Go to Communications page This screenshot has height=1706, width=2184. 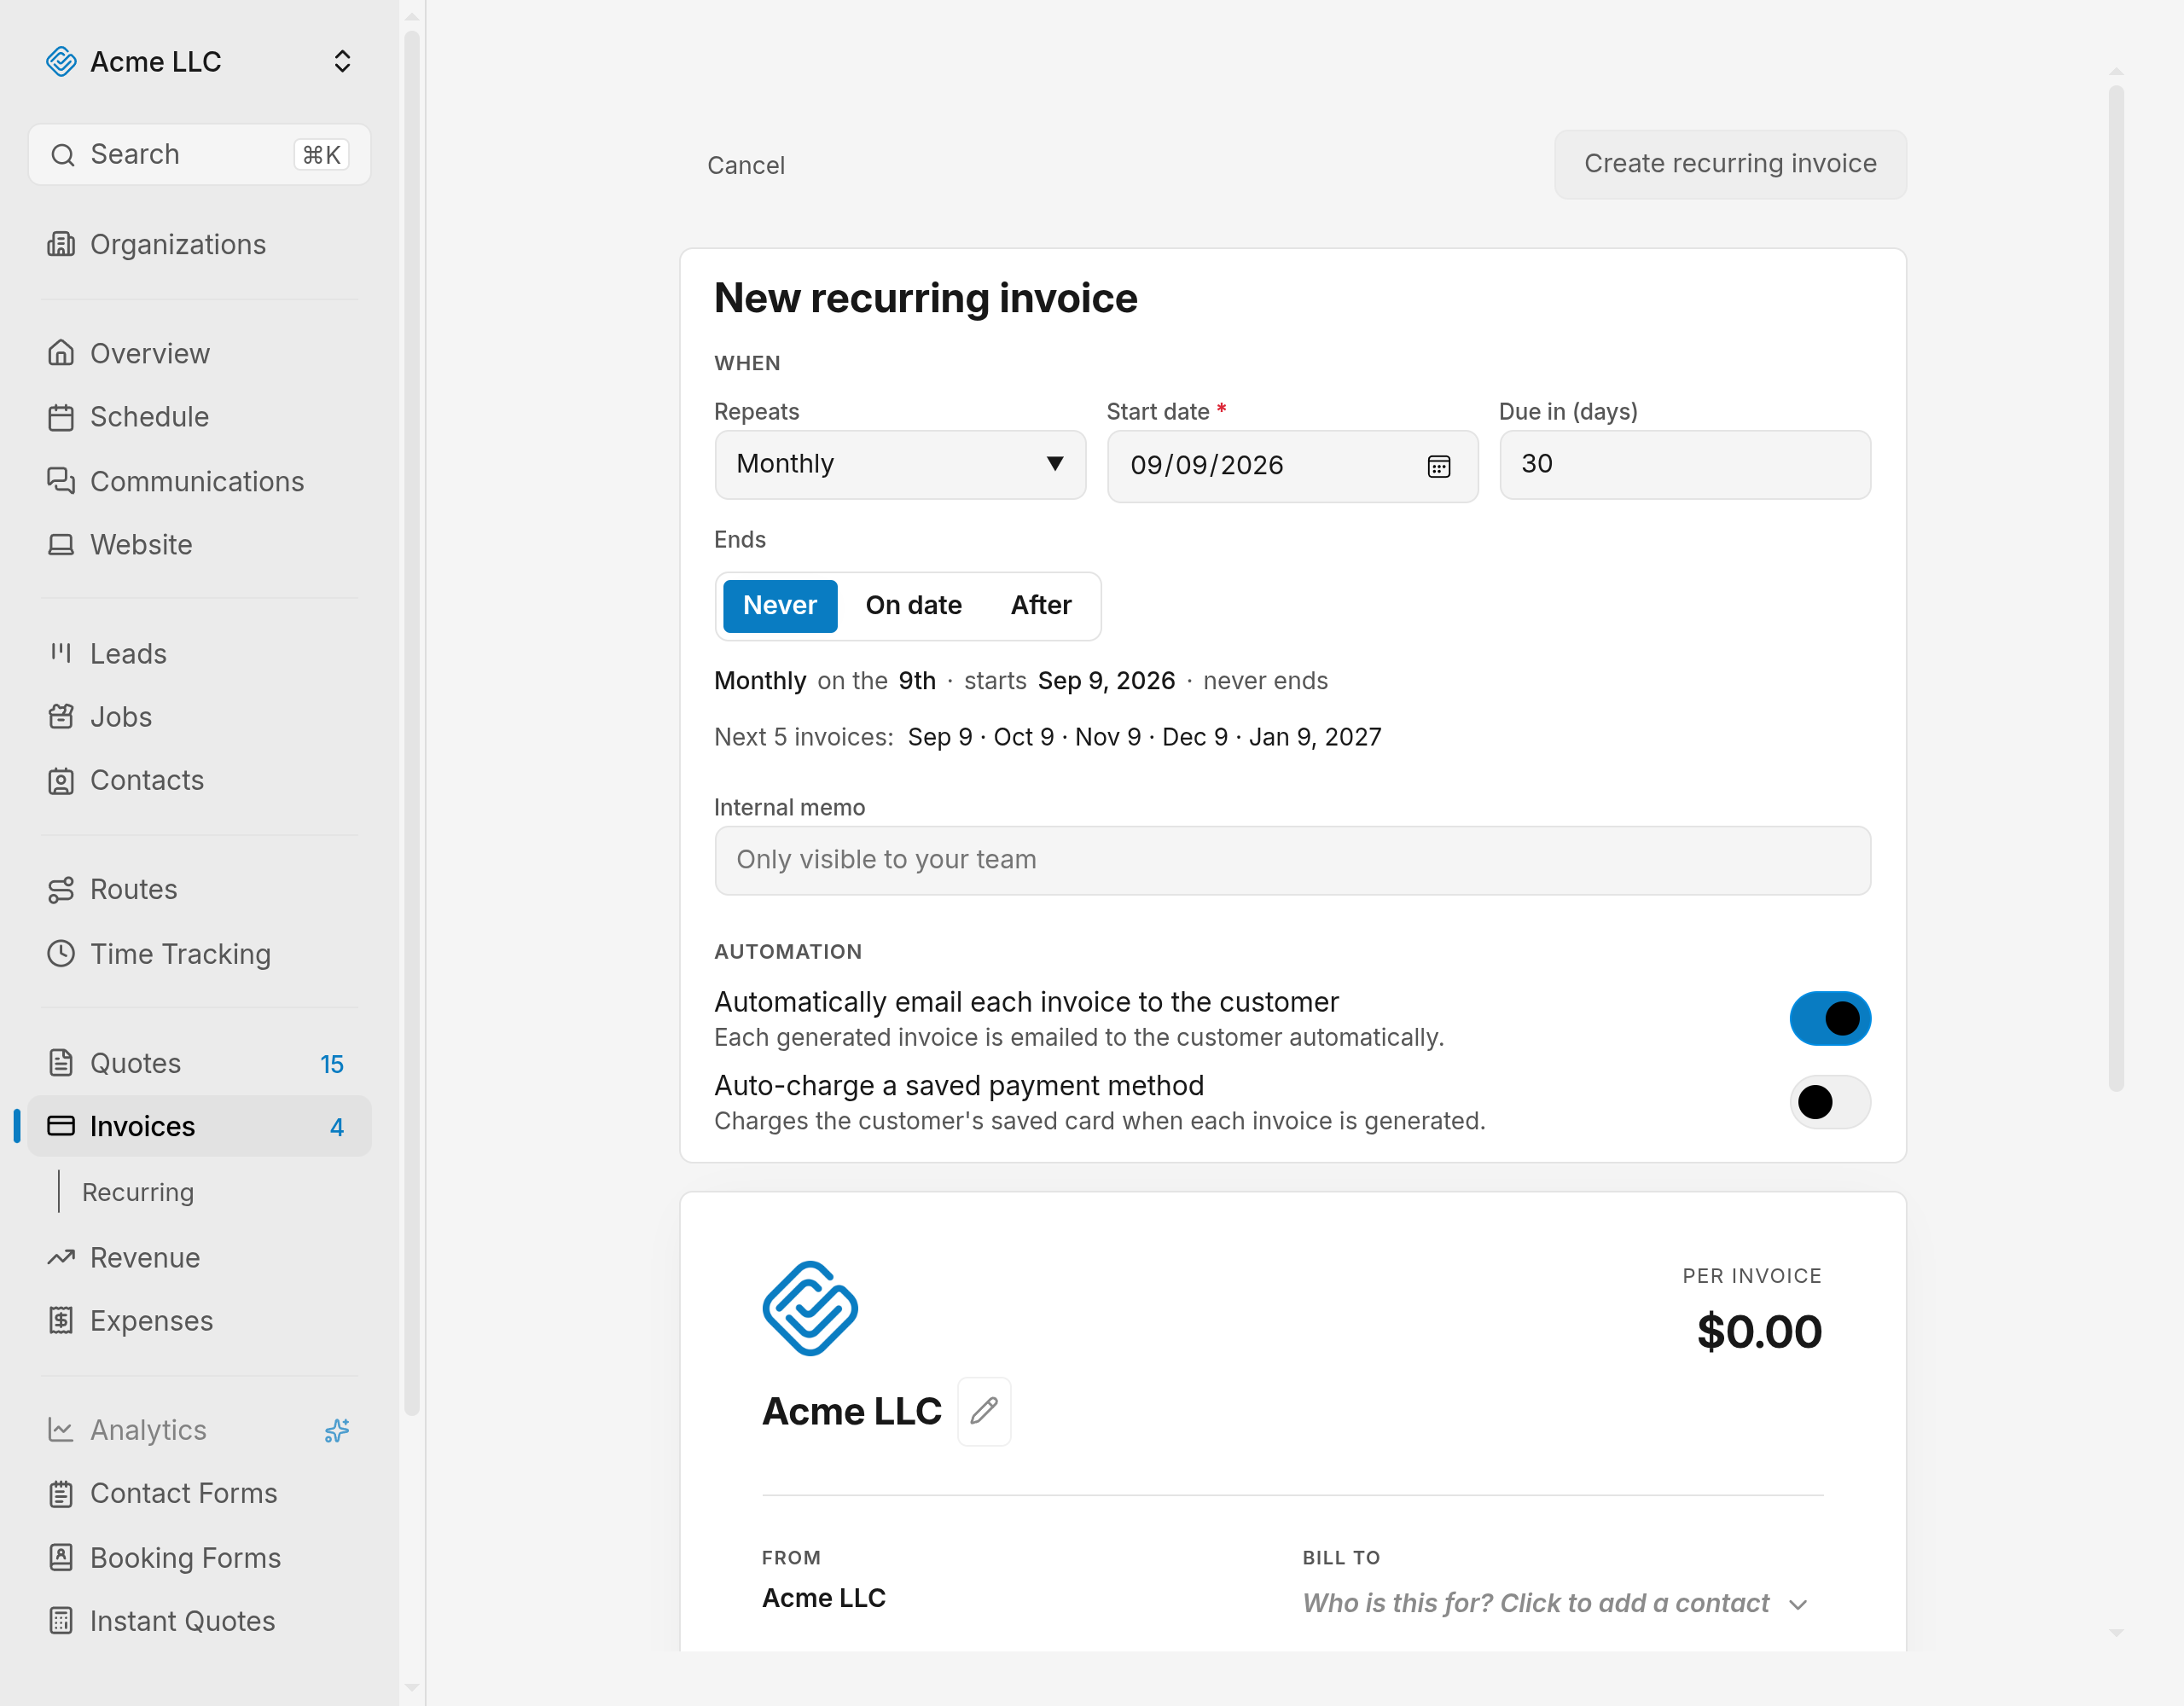point(199,481)
